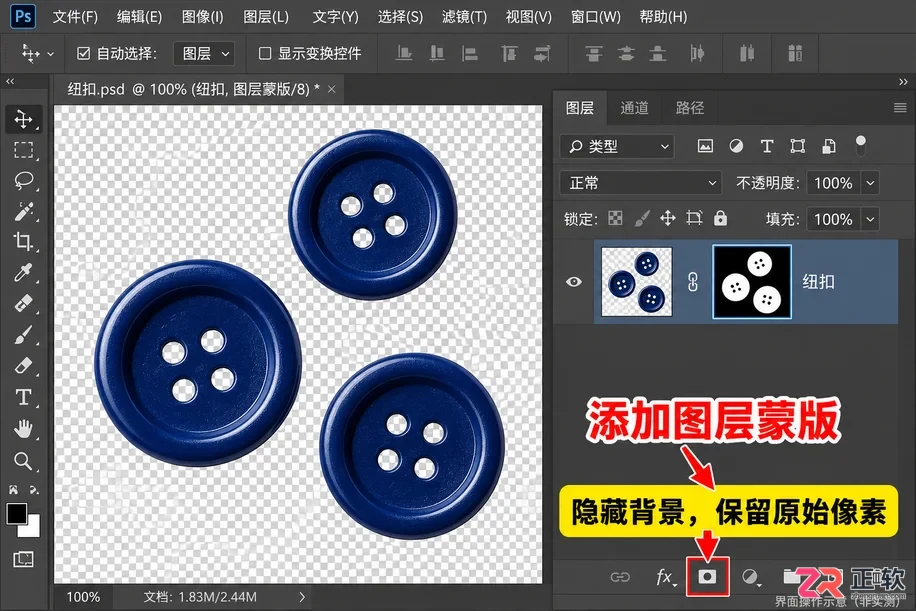
Task: Open the 图像(I) menu
Action: click(x=202, y=17)
